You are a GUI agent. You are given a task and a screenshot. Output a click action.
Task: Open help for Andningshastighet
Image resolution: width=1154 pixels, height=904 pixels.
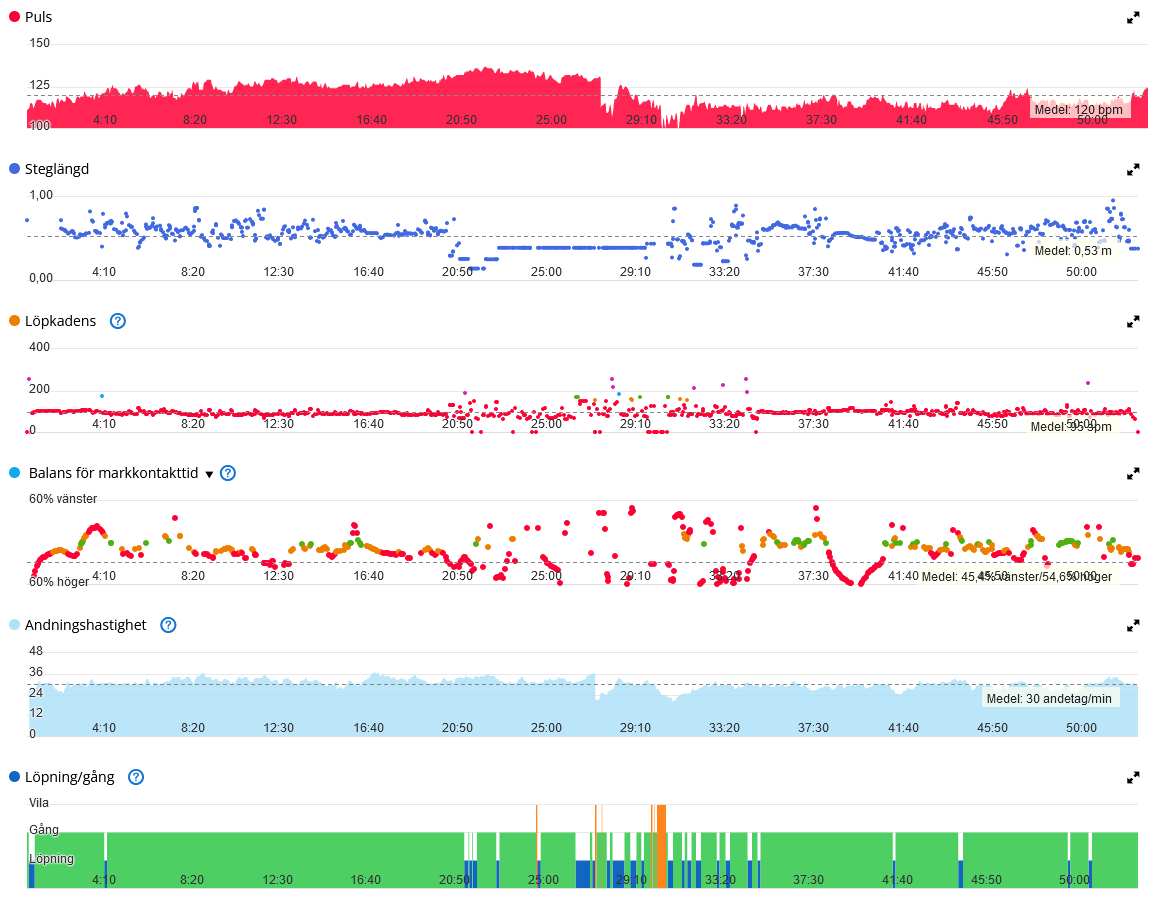click(x=169, y=625)
